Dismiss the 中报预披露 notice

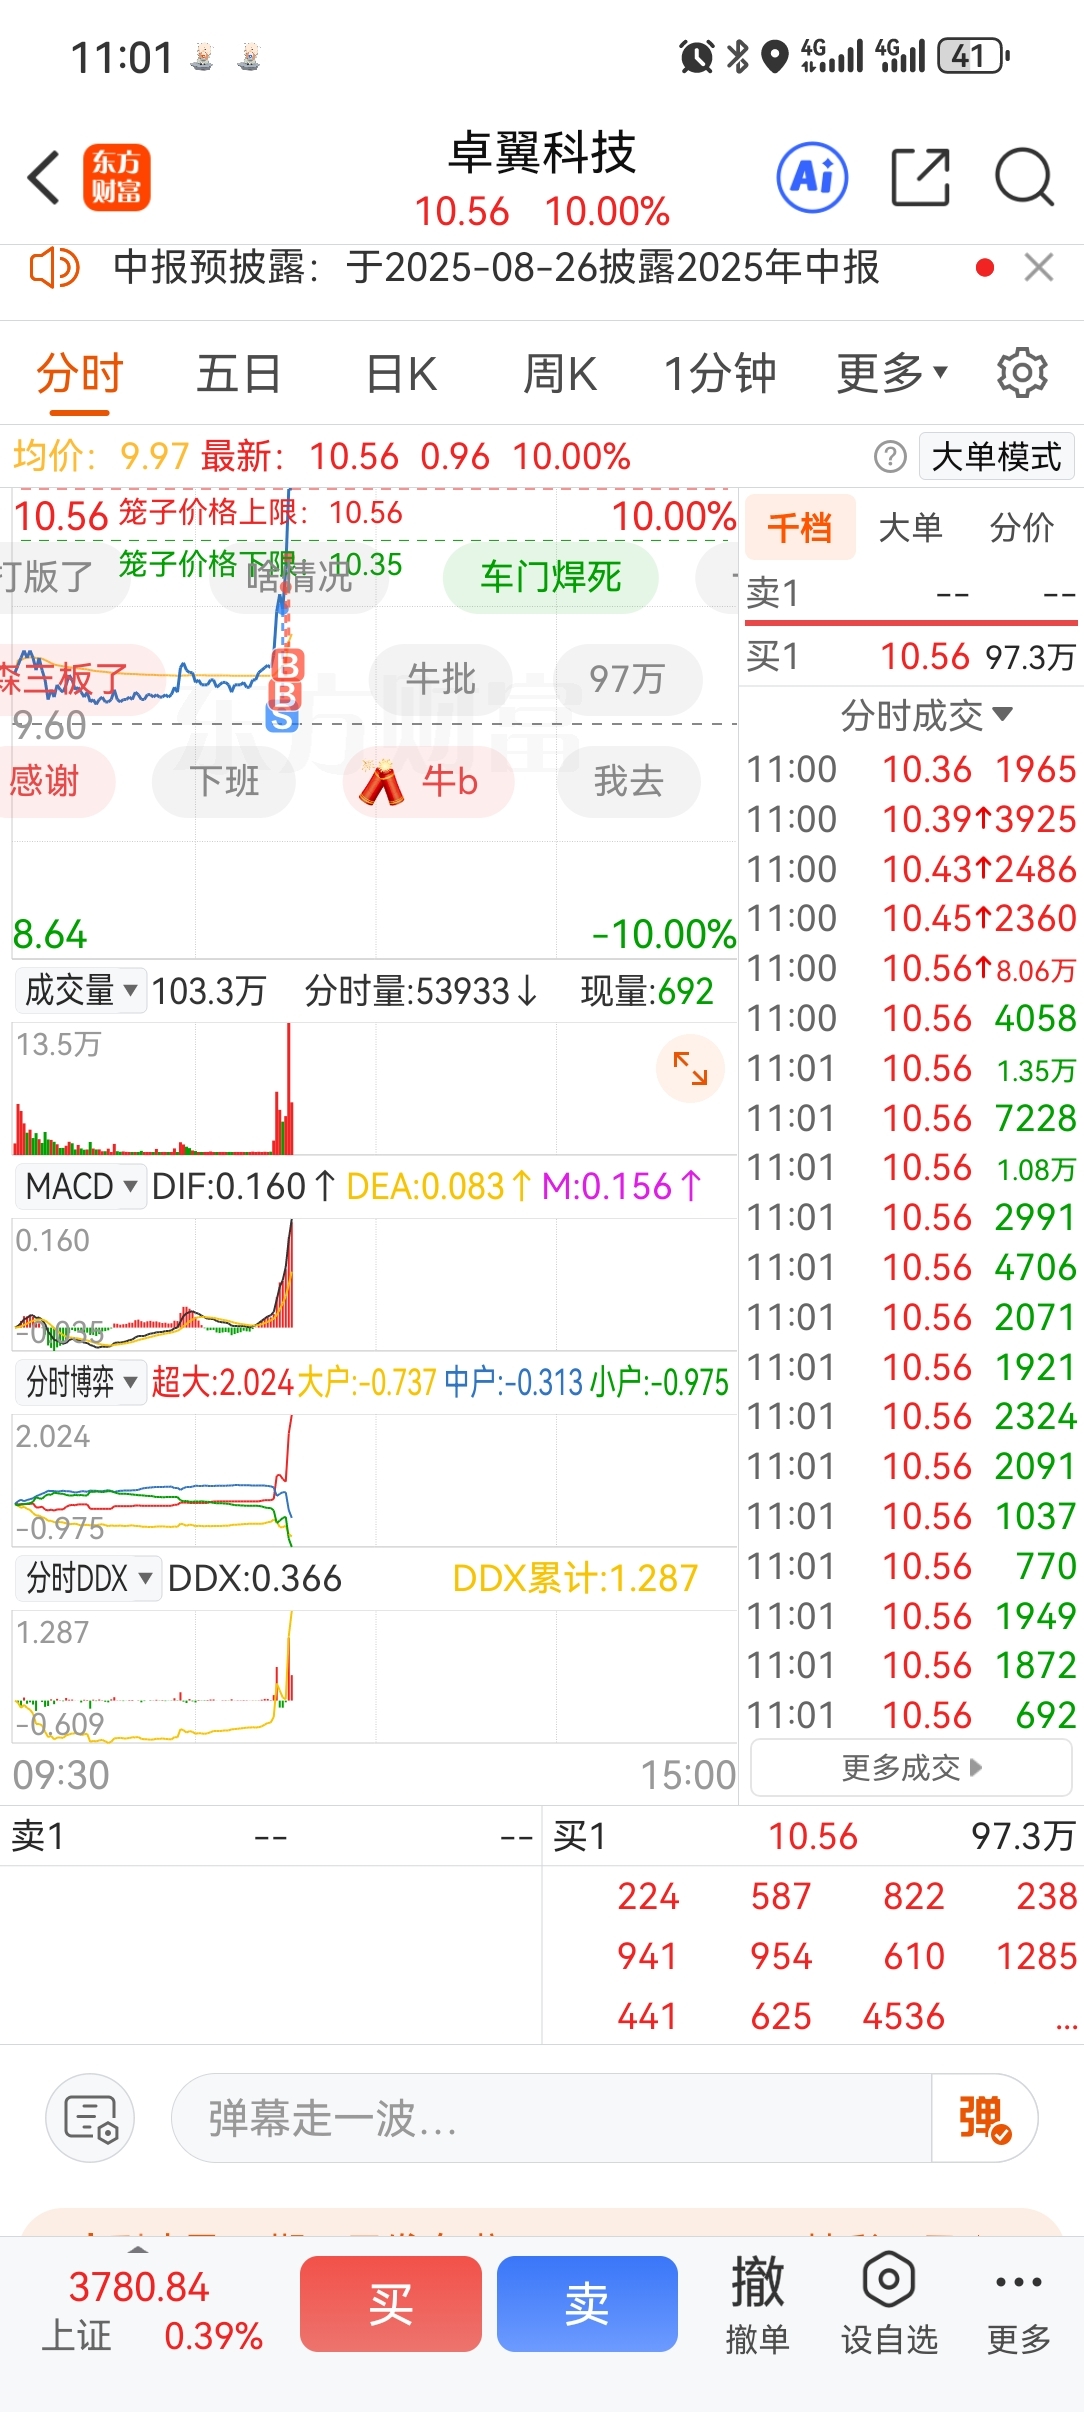(x=1039, y=267)
